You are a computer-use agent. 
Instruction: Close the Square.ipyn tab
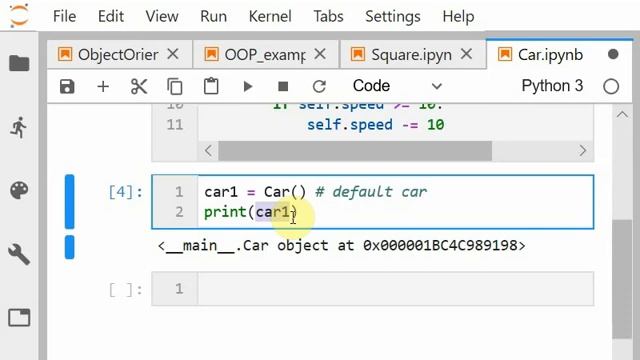pos(466,54)
